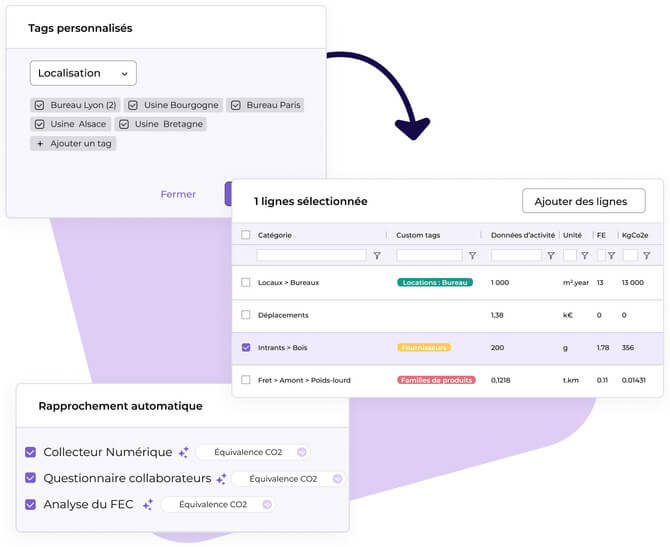The width and height of the screenshot is (670, 547).
Task: Click the sparkle icon next to Collecteur Numérique
Action: click(x=183, y=453)
